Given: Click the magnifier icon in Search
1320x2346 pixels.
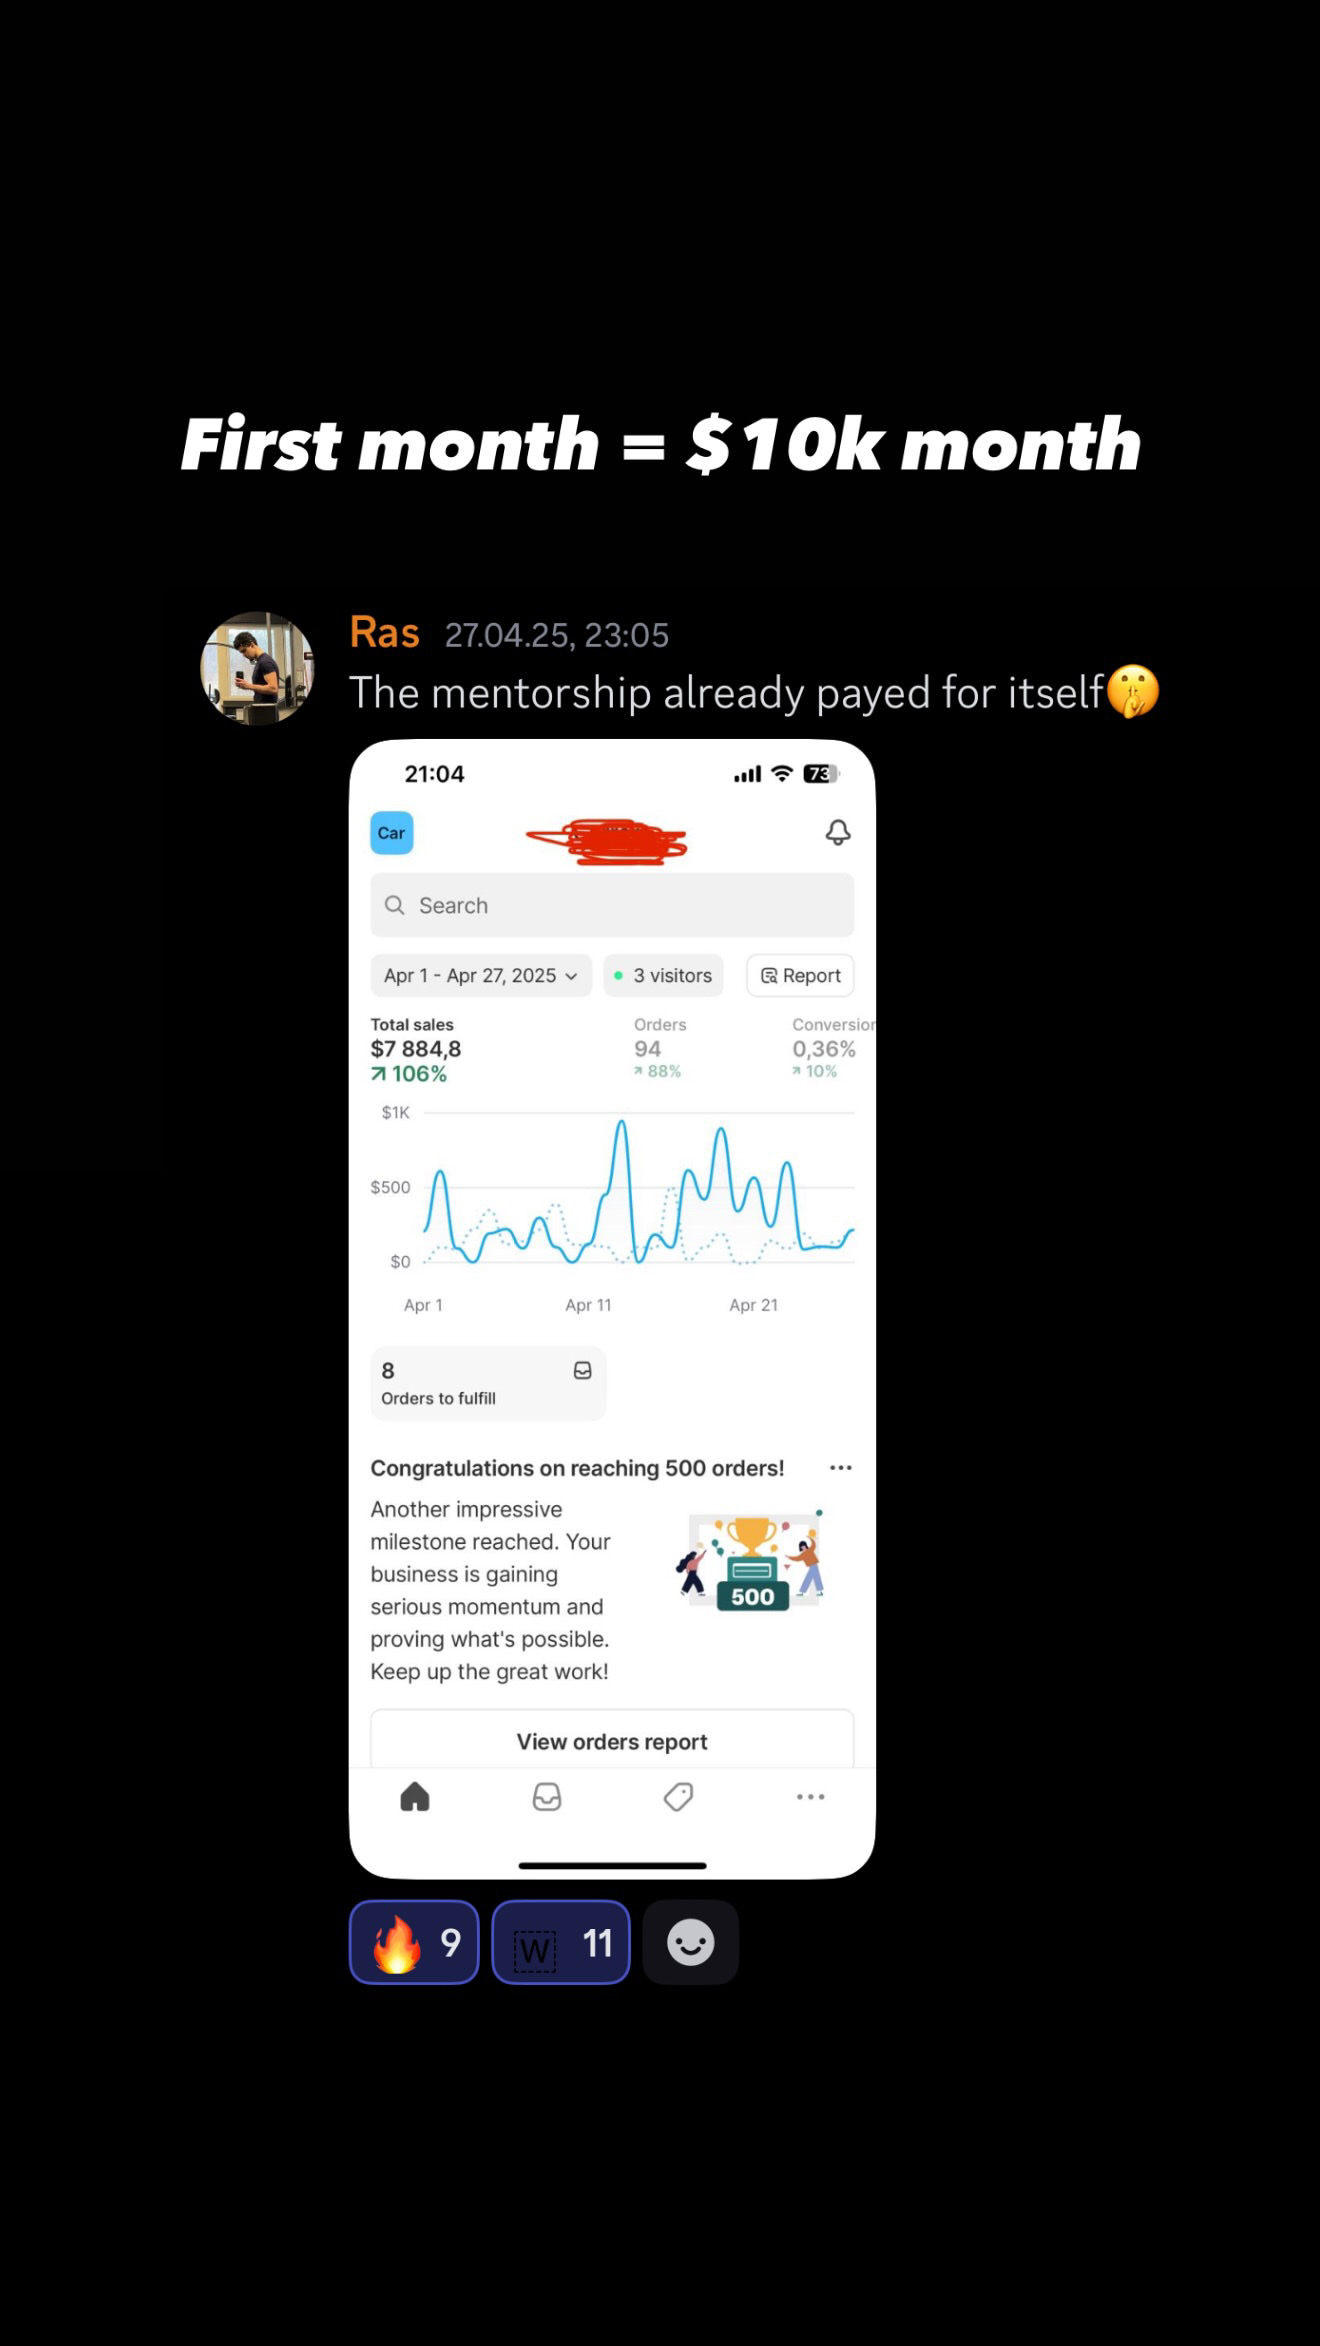Looking at the screenshot, I should 395,905.
